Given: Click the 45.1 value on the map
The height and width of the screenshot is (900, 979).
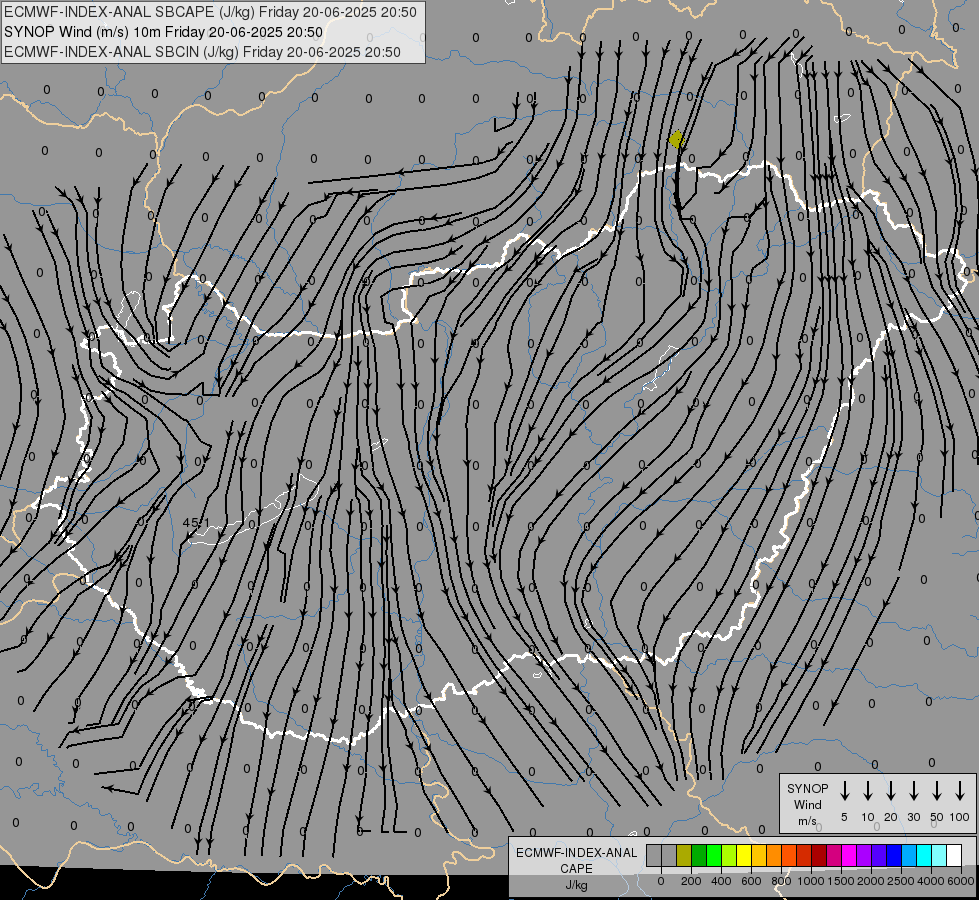Looking at the screenshot, I should (196, 522).
